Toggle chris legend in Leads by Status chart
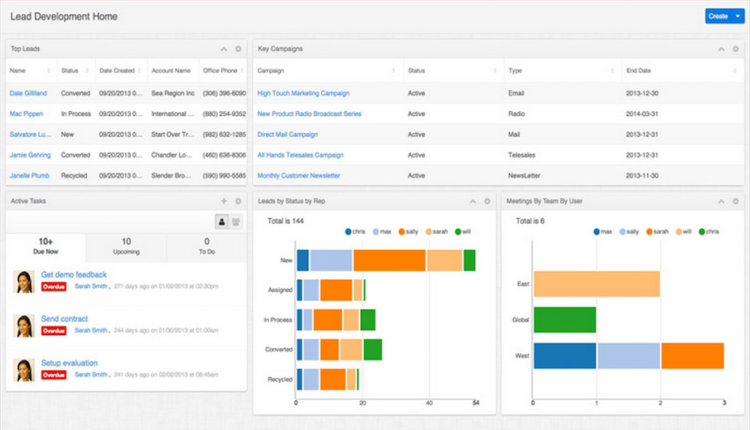Viewport: 750px width, 430px height. (353, 231)
